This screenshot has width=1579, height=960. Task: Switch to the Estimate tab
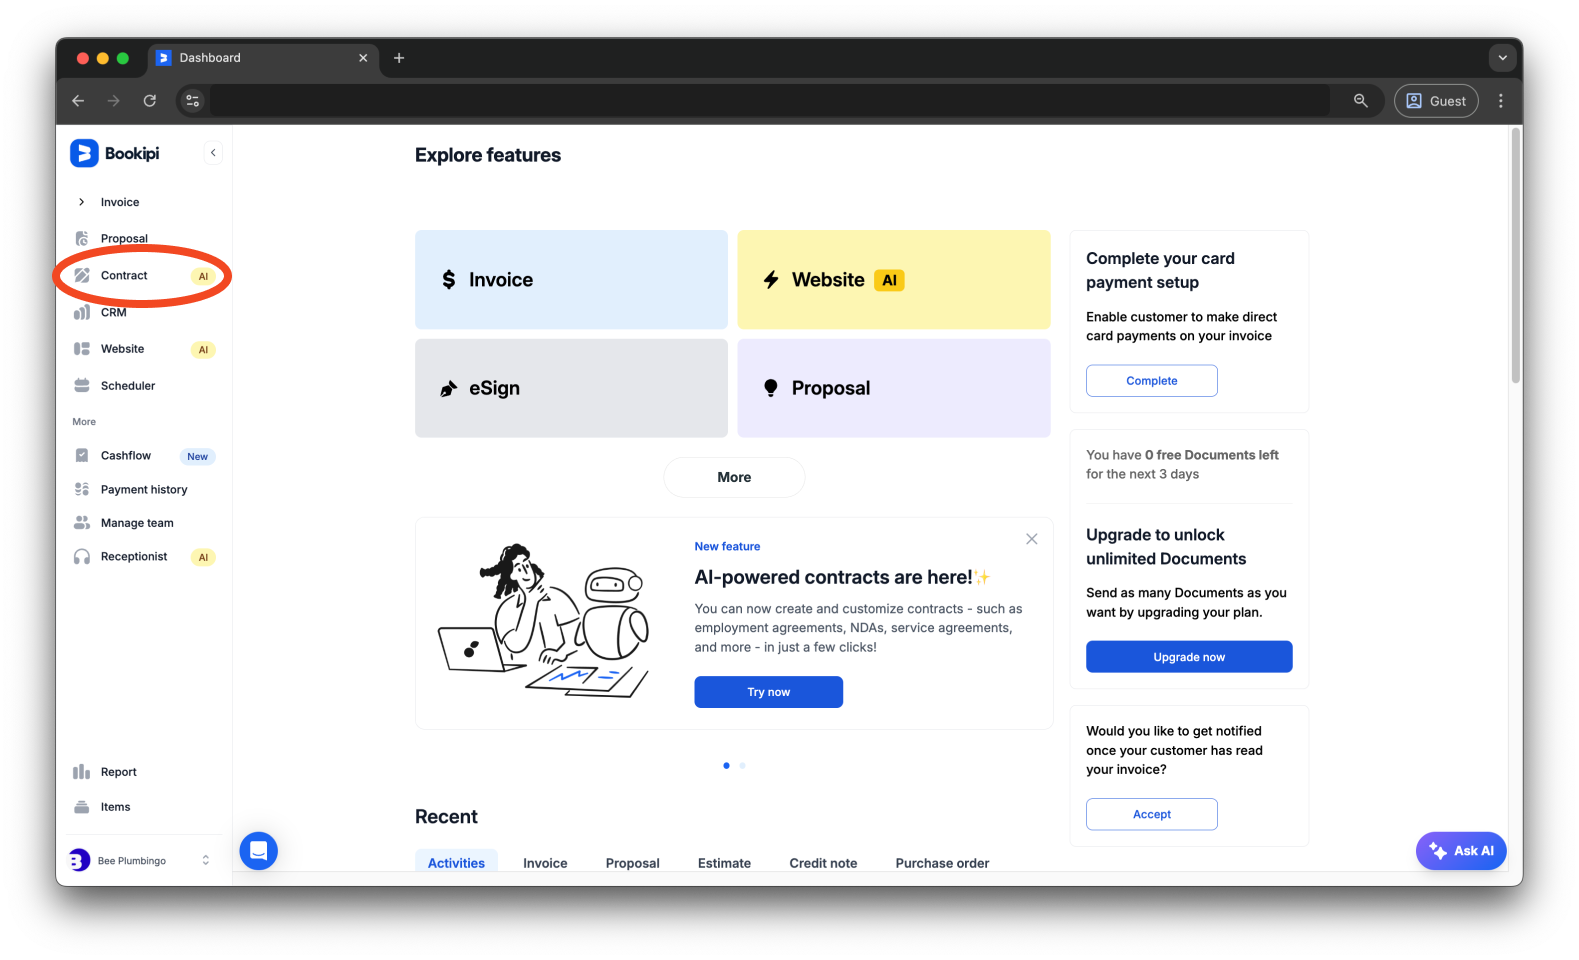coord(724,863)
